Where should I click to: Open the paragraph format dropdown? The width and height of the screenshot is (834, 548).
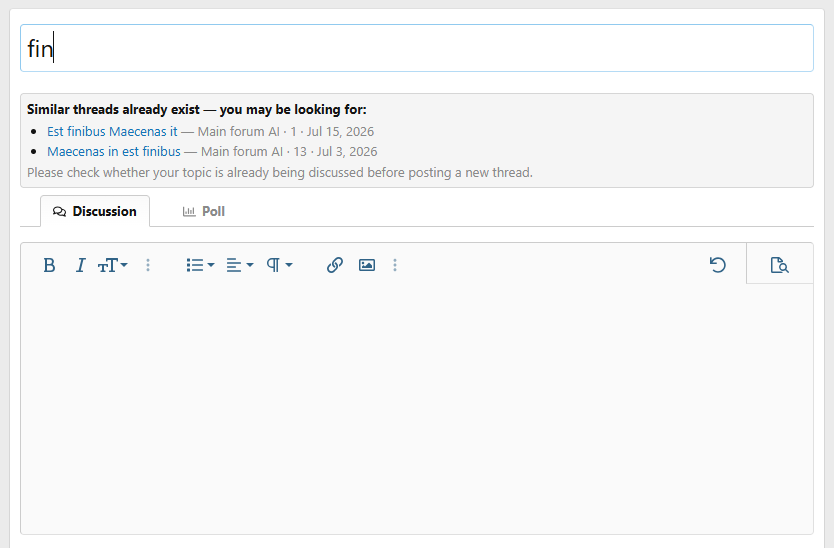279,265
